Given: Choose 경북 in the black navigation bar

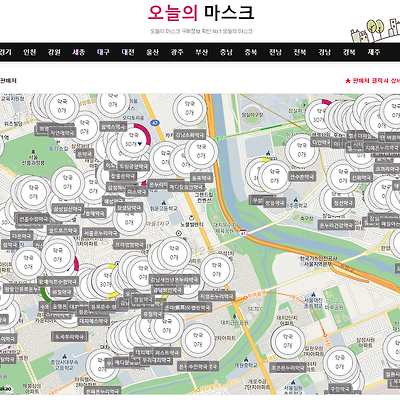Looking at the screenshot, I should 349,52.
